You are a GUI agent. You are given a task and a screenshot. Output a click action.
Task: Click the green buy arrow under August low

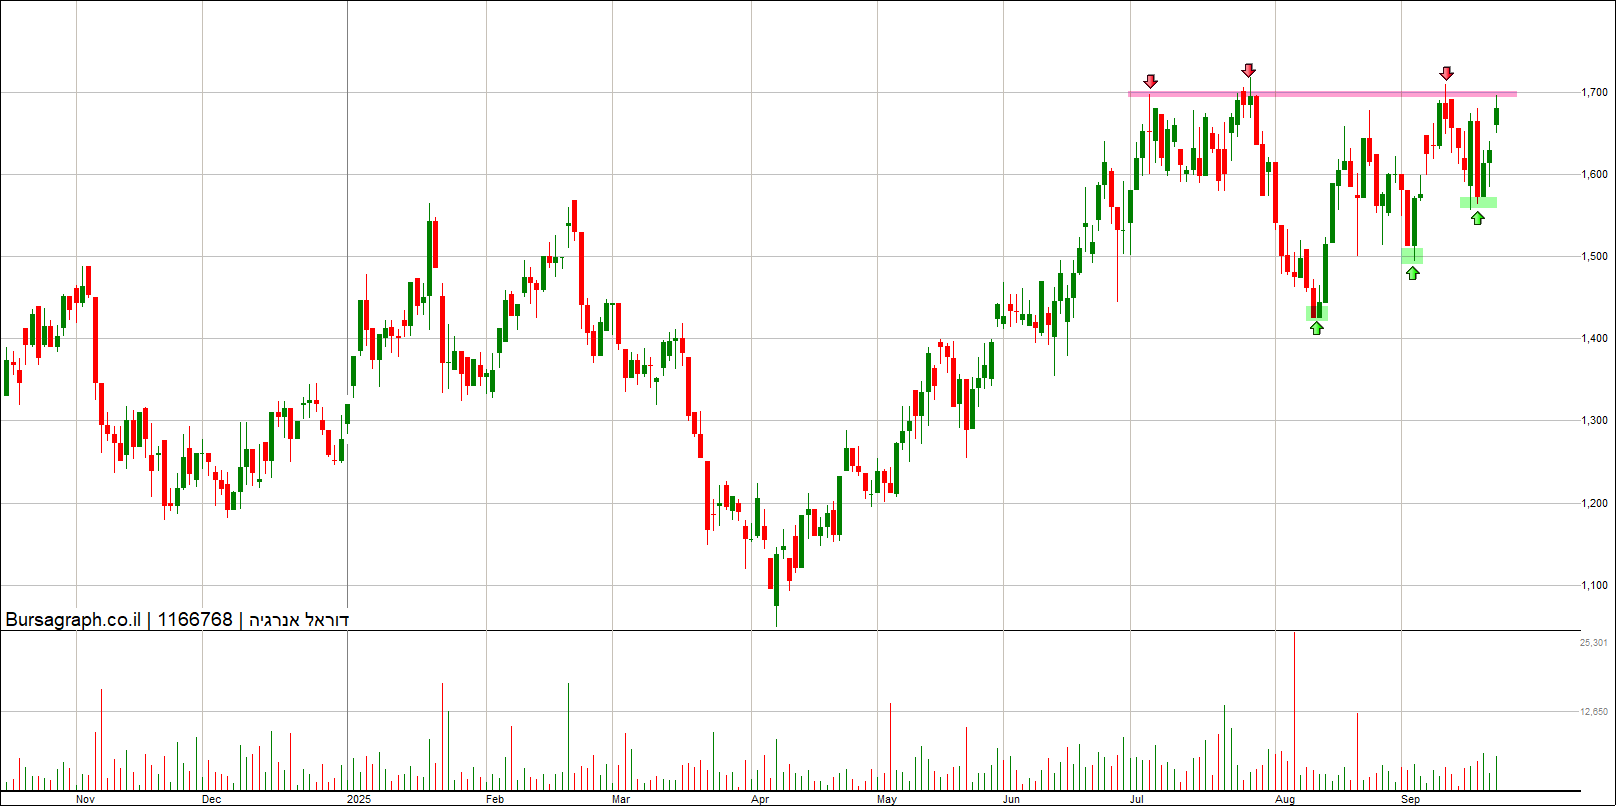coord(1317,327)
